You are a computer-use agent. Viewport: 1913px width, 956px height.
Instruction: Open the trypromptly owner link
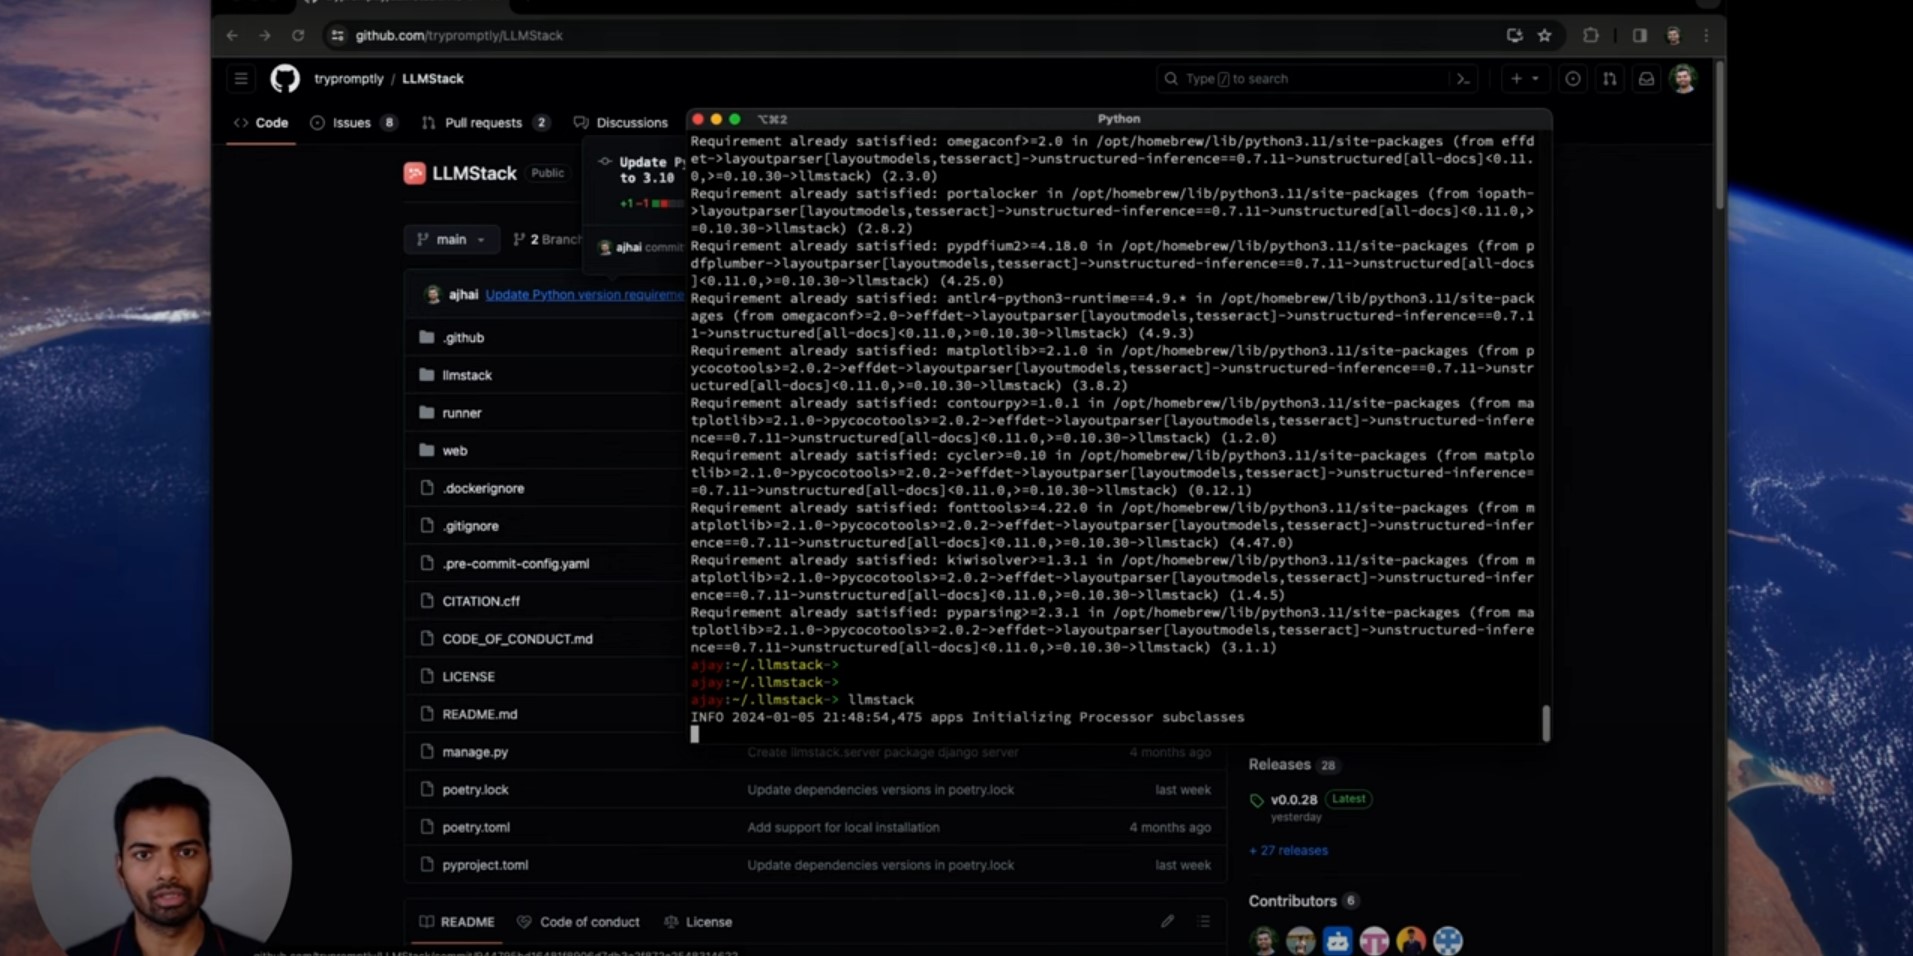[349, 78]
